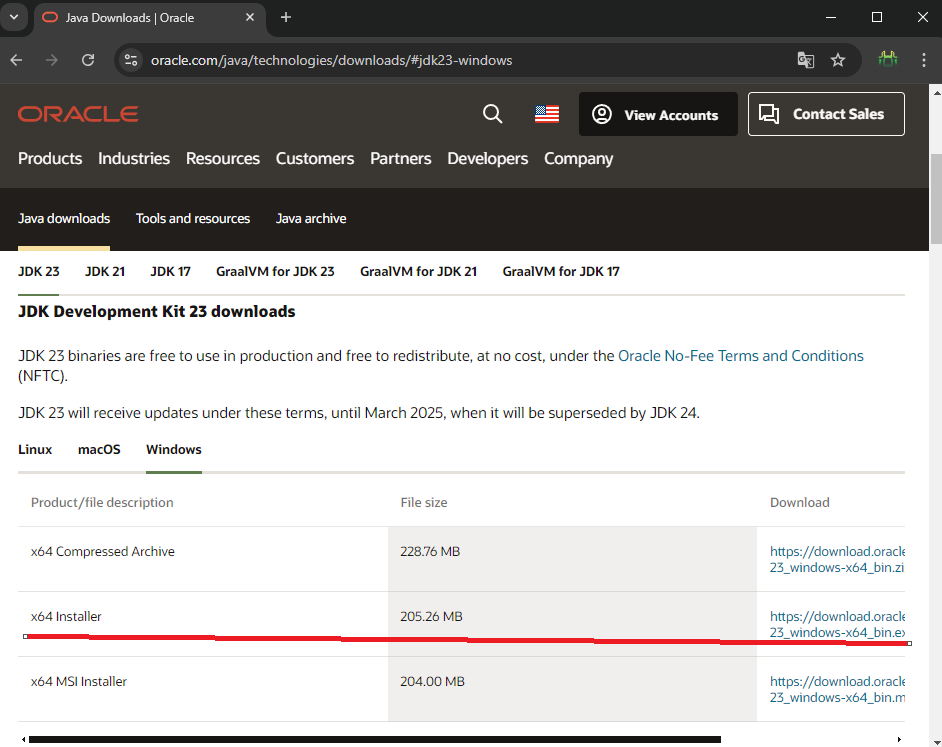Open Partners menu
Viewport: 942px width, 747px height.
(x=401, y=159)
